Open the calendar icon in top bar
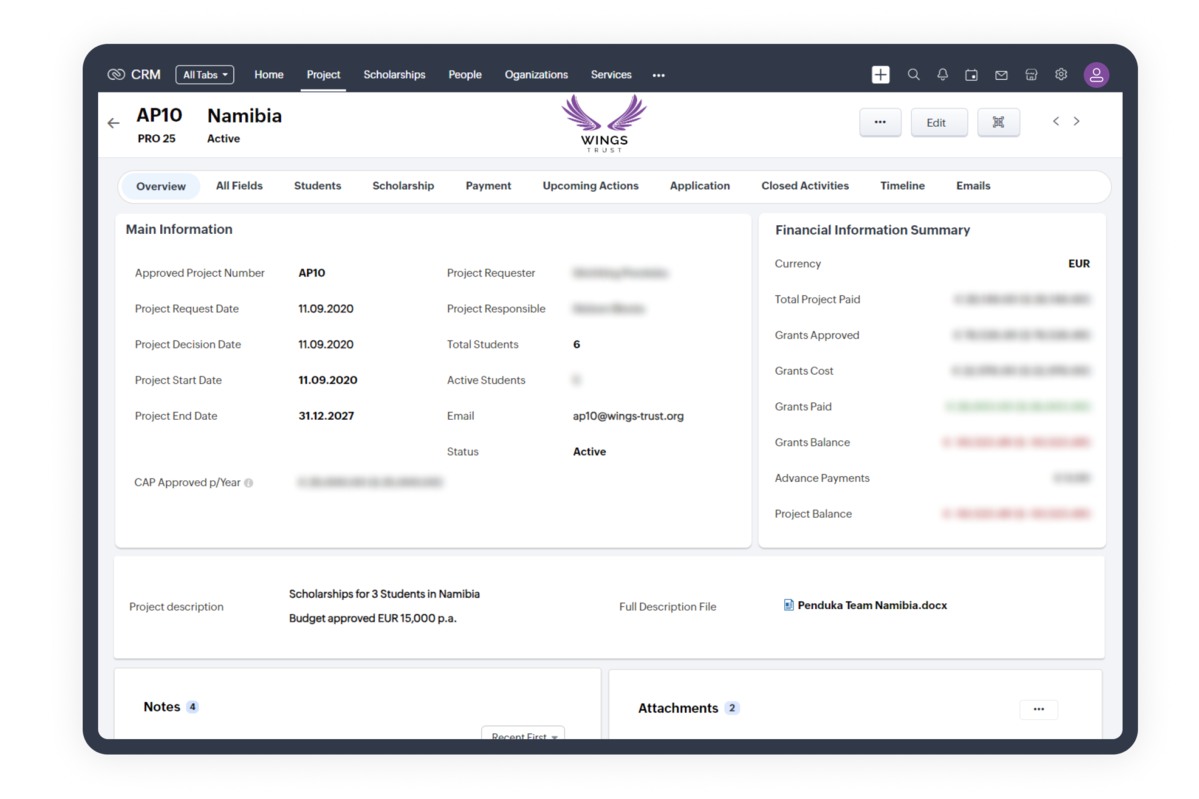This screenshot has width=1199, height=799. [x=971, y=75]
